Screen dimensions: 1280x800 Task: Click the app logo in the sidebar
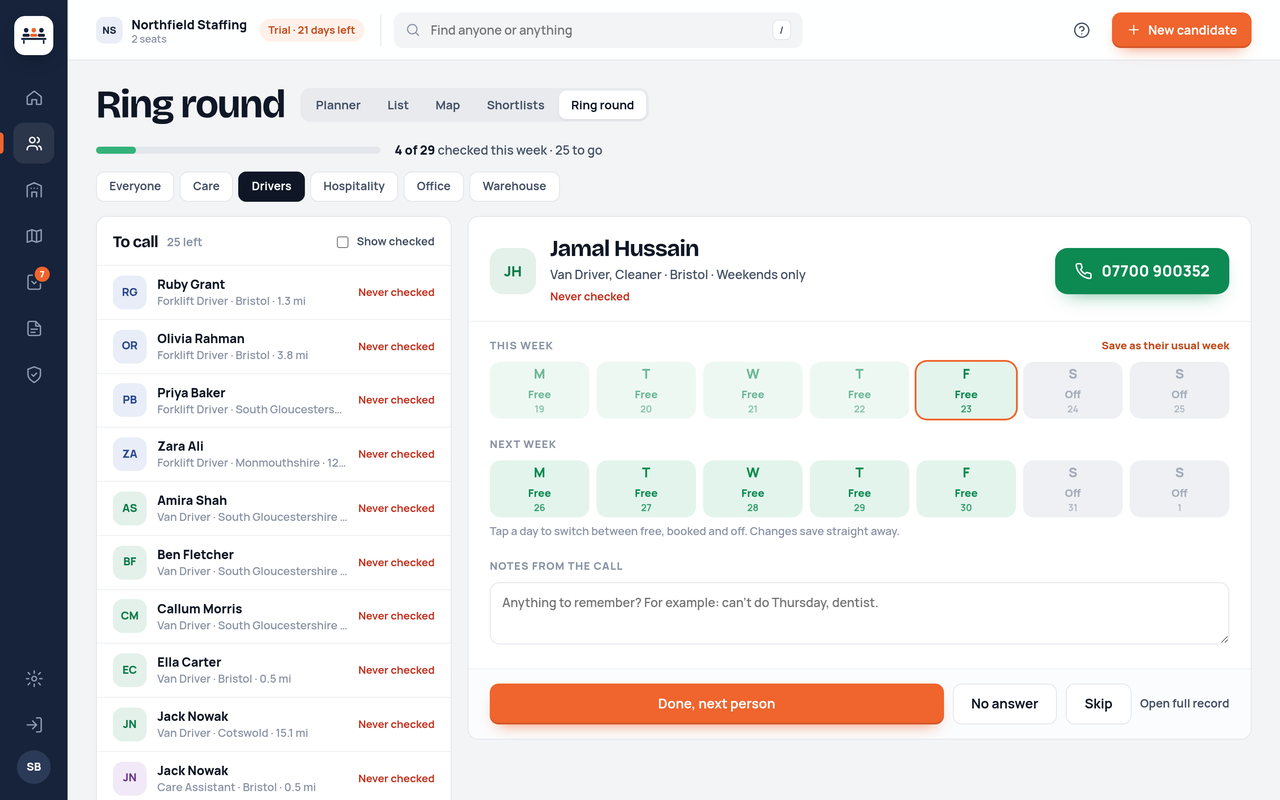tap(34, 36)
